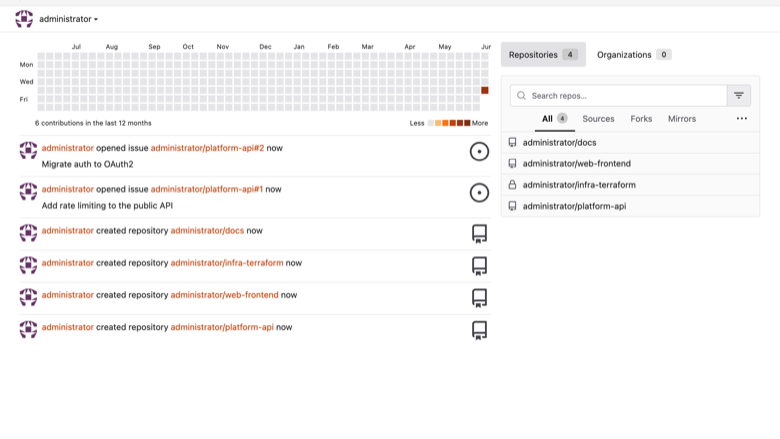The width and height of the screenshot is (780, 439).
Task: Click administrator name in platform-api#1 activity row
Action: click(68, 189)
